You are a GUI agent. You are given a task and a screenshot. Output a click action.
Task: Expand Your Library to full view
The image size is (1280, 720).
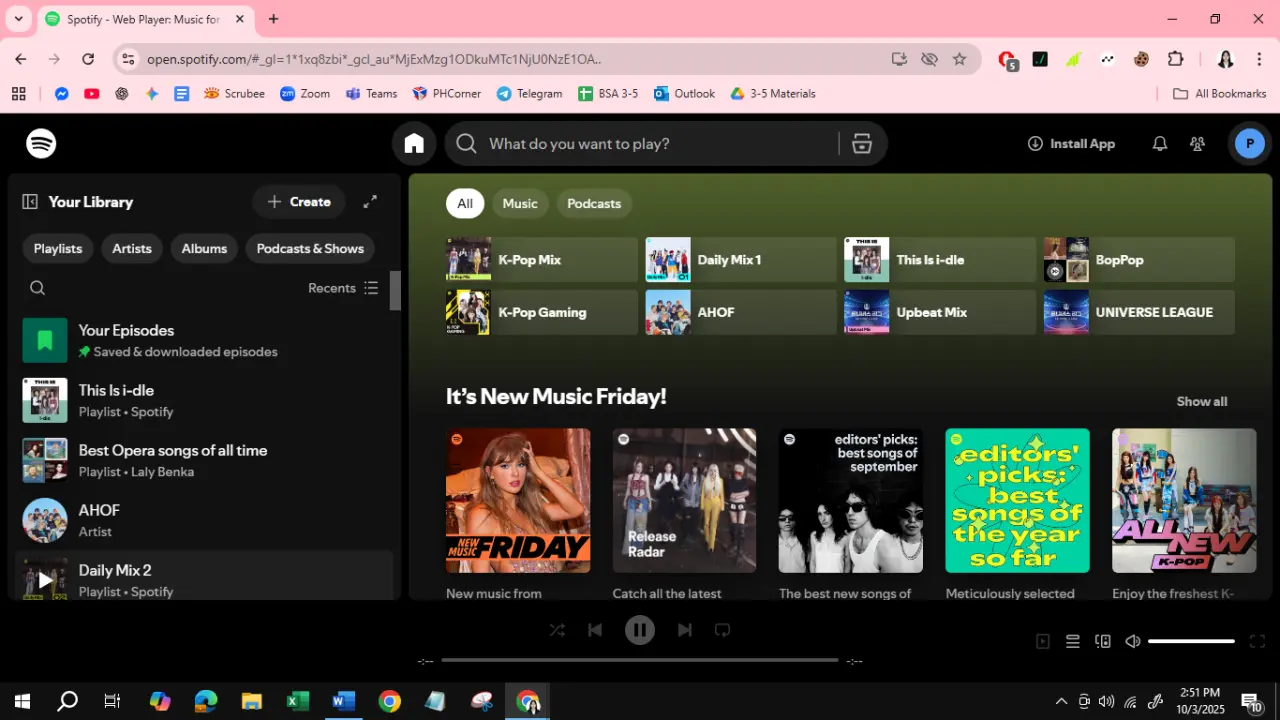click(370, 202)
